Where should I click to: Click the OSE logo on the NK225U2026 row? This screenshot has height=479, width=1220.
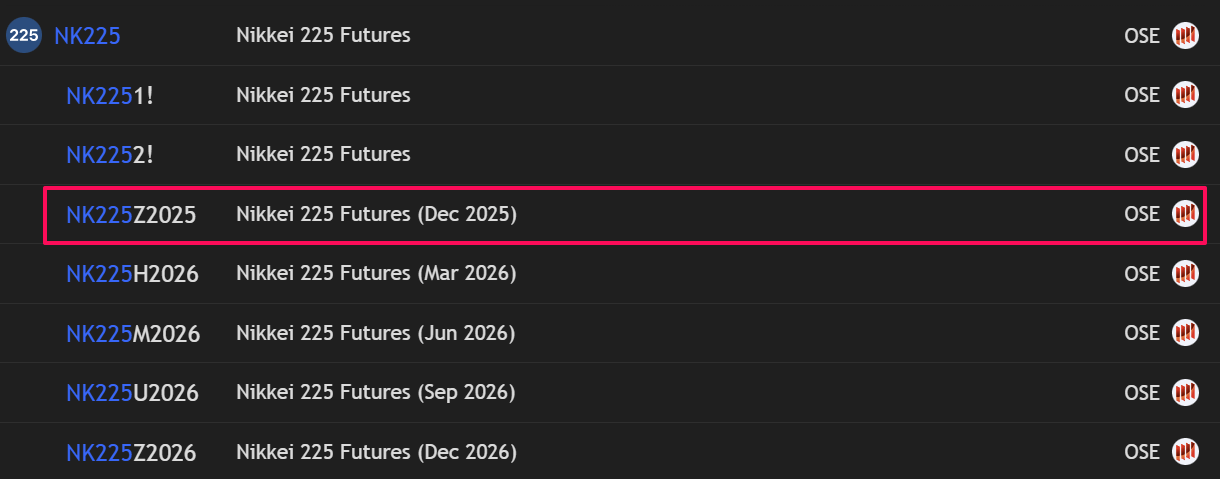(x=1185, y=392)
